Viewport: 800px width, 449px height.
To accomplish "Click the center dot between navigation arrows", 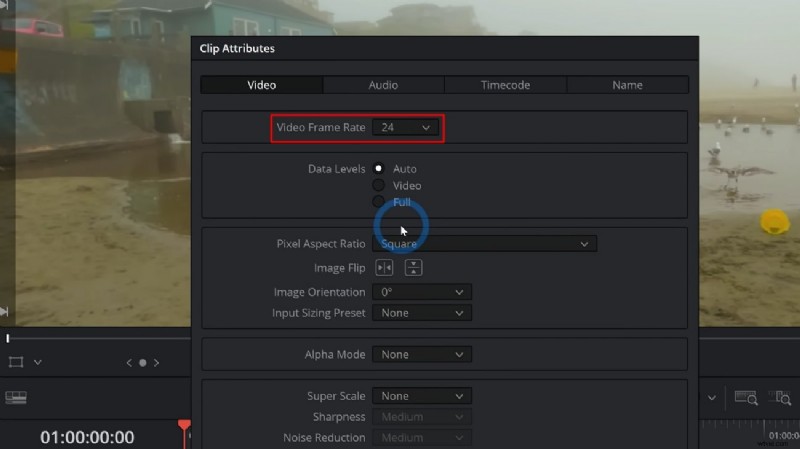I will click(x=143, y=363).
